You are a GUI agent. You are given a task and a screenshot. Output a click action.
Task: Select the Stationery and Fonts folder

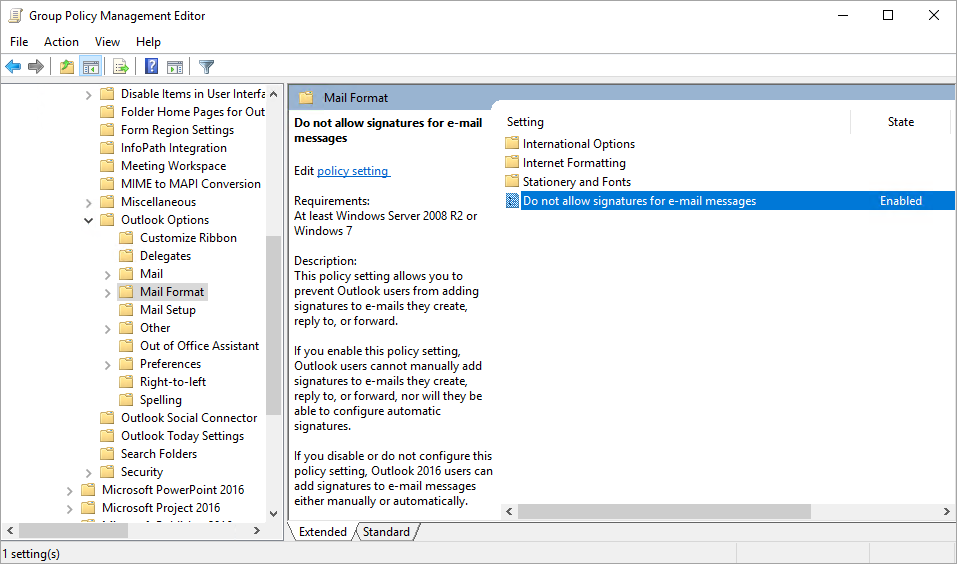576,182
